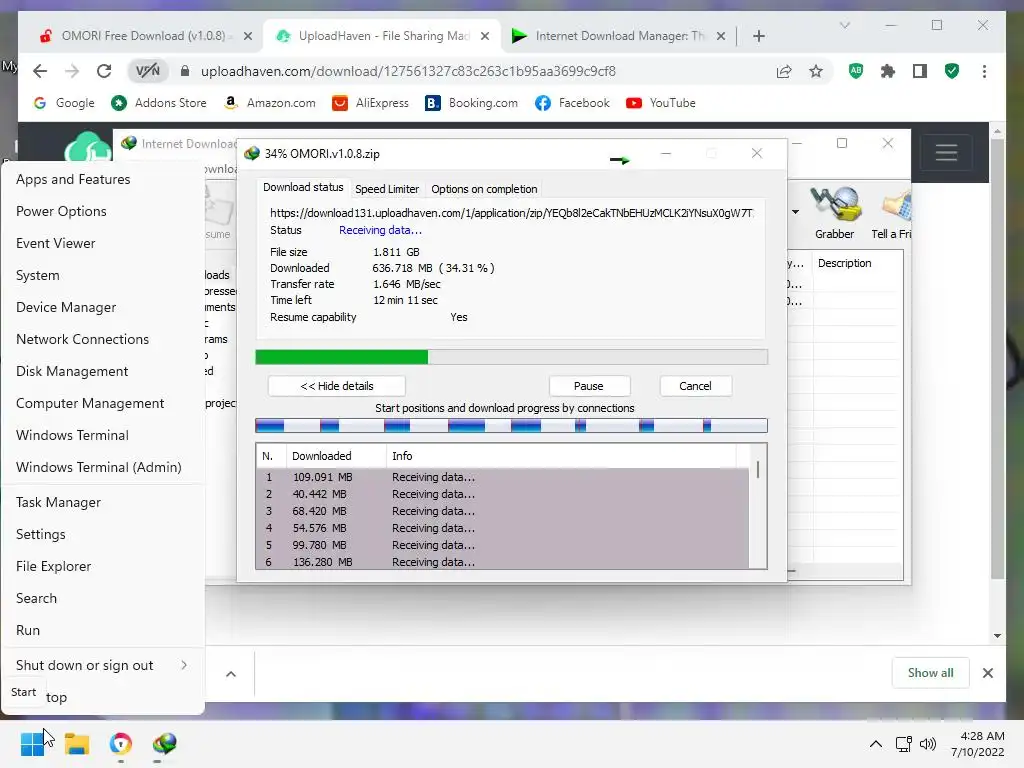Click the green shield extension icon
This screenshot has height=768, width=1024.
pyautogui.click(x=952, y=71)
